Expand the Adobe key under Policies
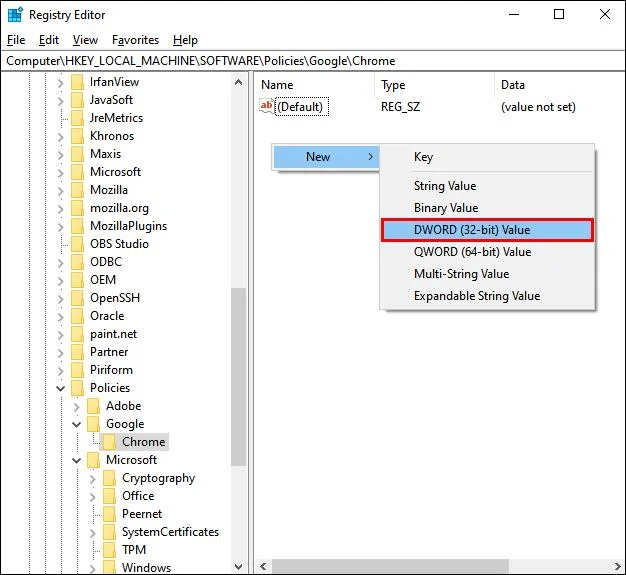The width and height of the screenshot is (626, 575). (x=76, y=407)
